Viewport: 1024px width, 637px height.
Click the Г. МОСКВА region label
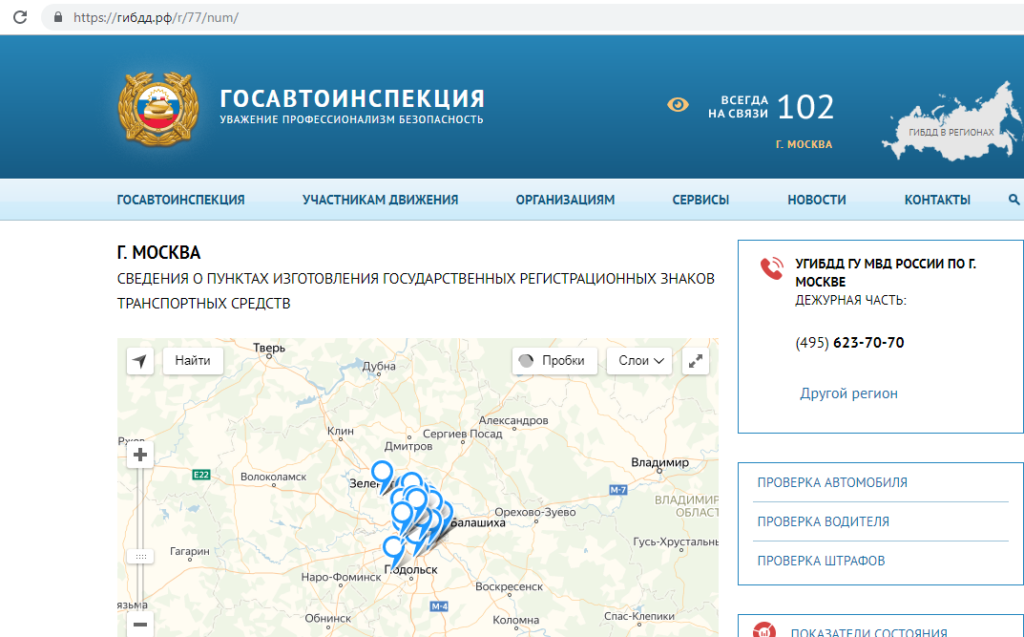tap(804, 144)
